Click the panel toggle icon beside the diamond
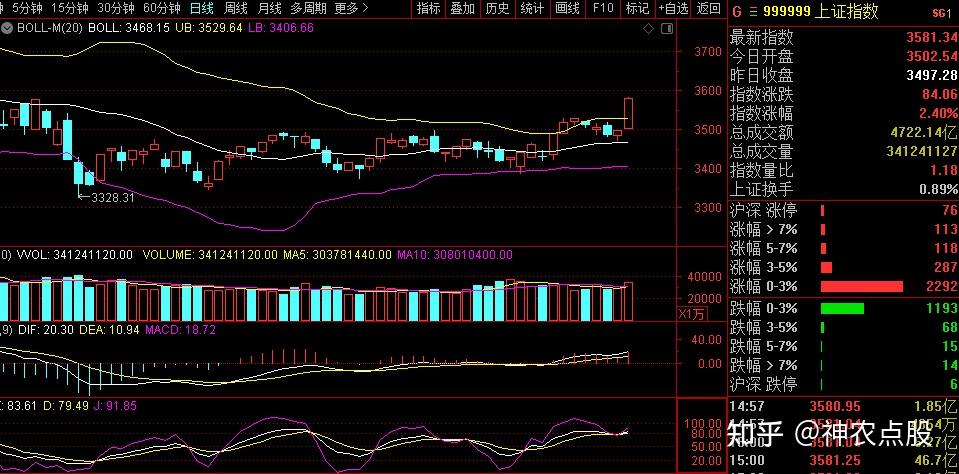The image size is (959, 474). point(665,28)
